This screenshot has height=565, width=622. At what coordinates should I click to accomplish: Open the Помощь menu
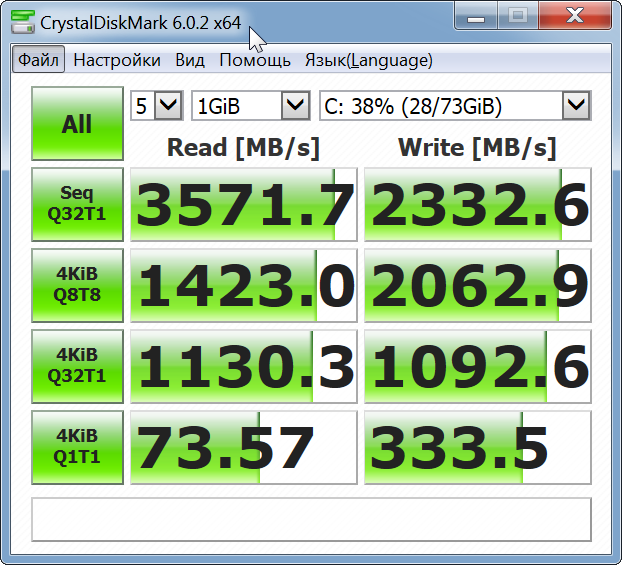pos(255,60)
